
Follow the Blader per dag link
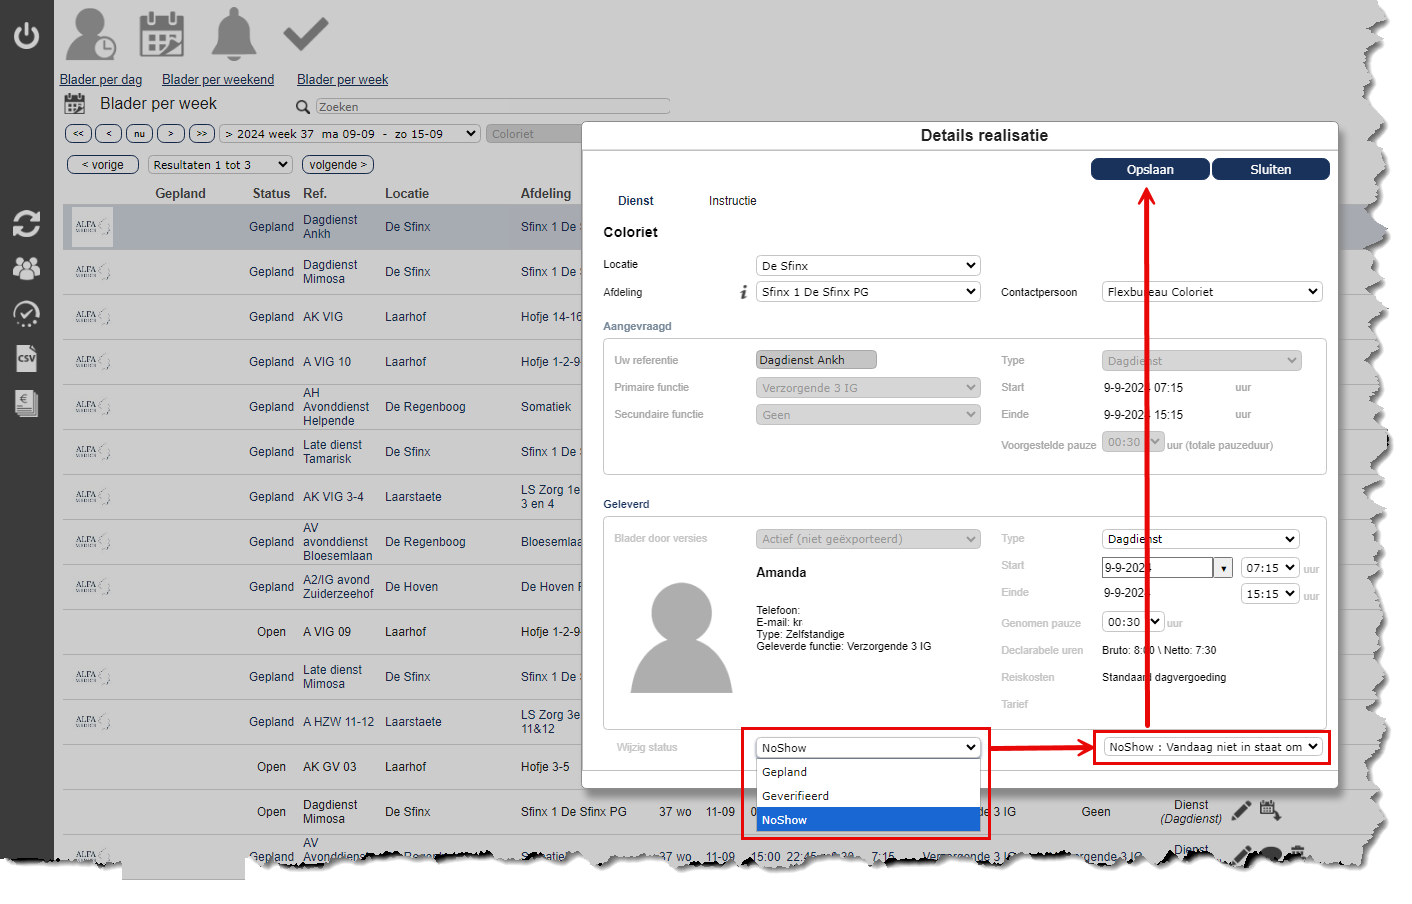coord(101,80)
